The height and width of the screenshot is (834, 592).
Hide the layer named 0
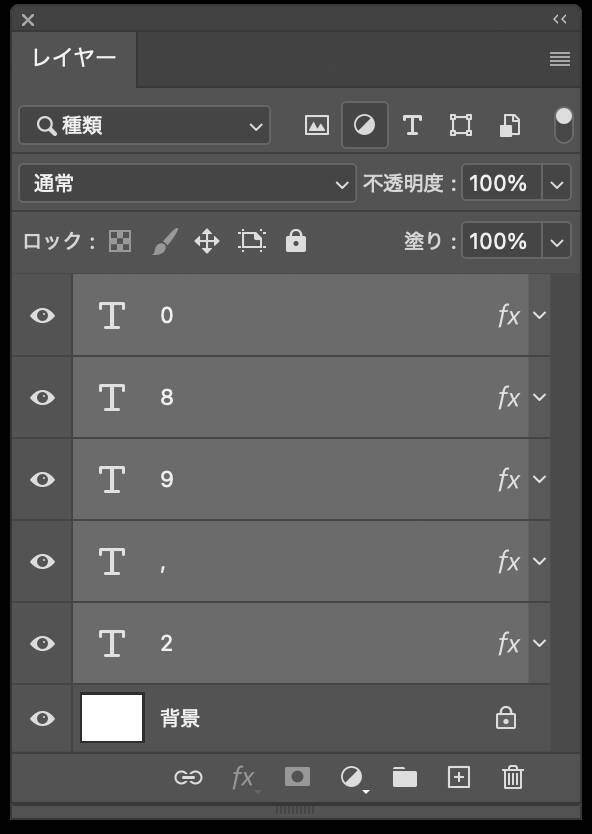point(41,315)
